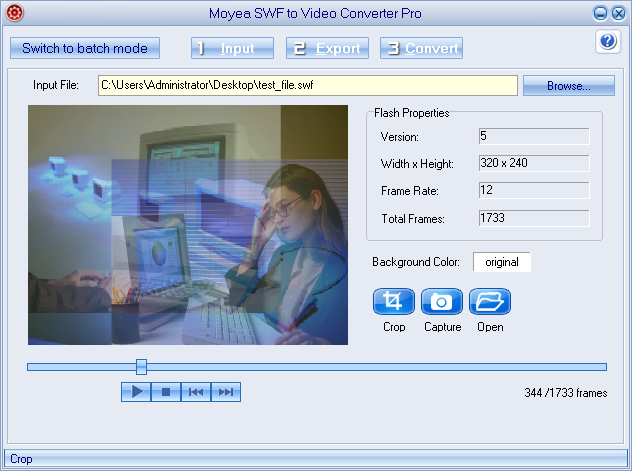This screenshot has height=471, width=632.
Task: Go to the Input step tab
Action: coord(231,48)
